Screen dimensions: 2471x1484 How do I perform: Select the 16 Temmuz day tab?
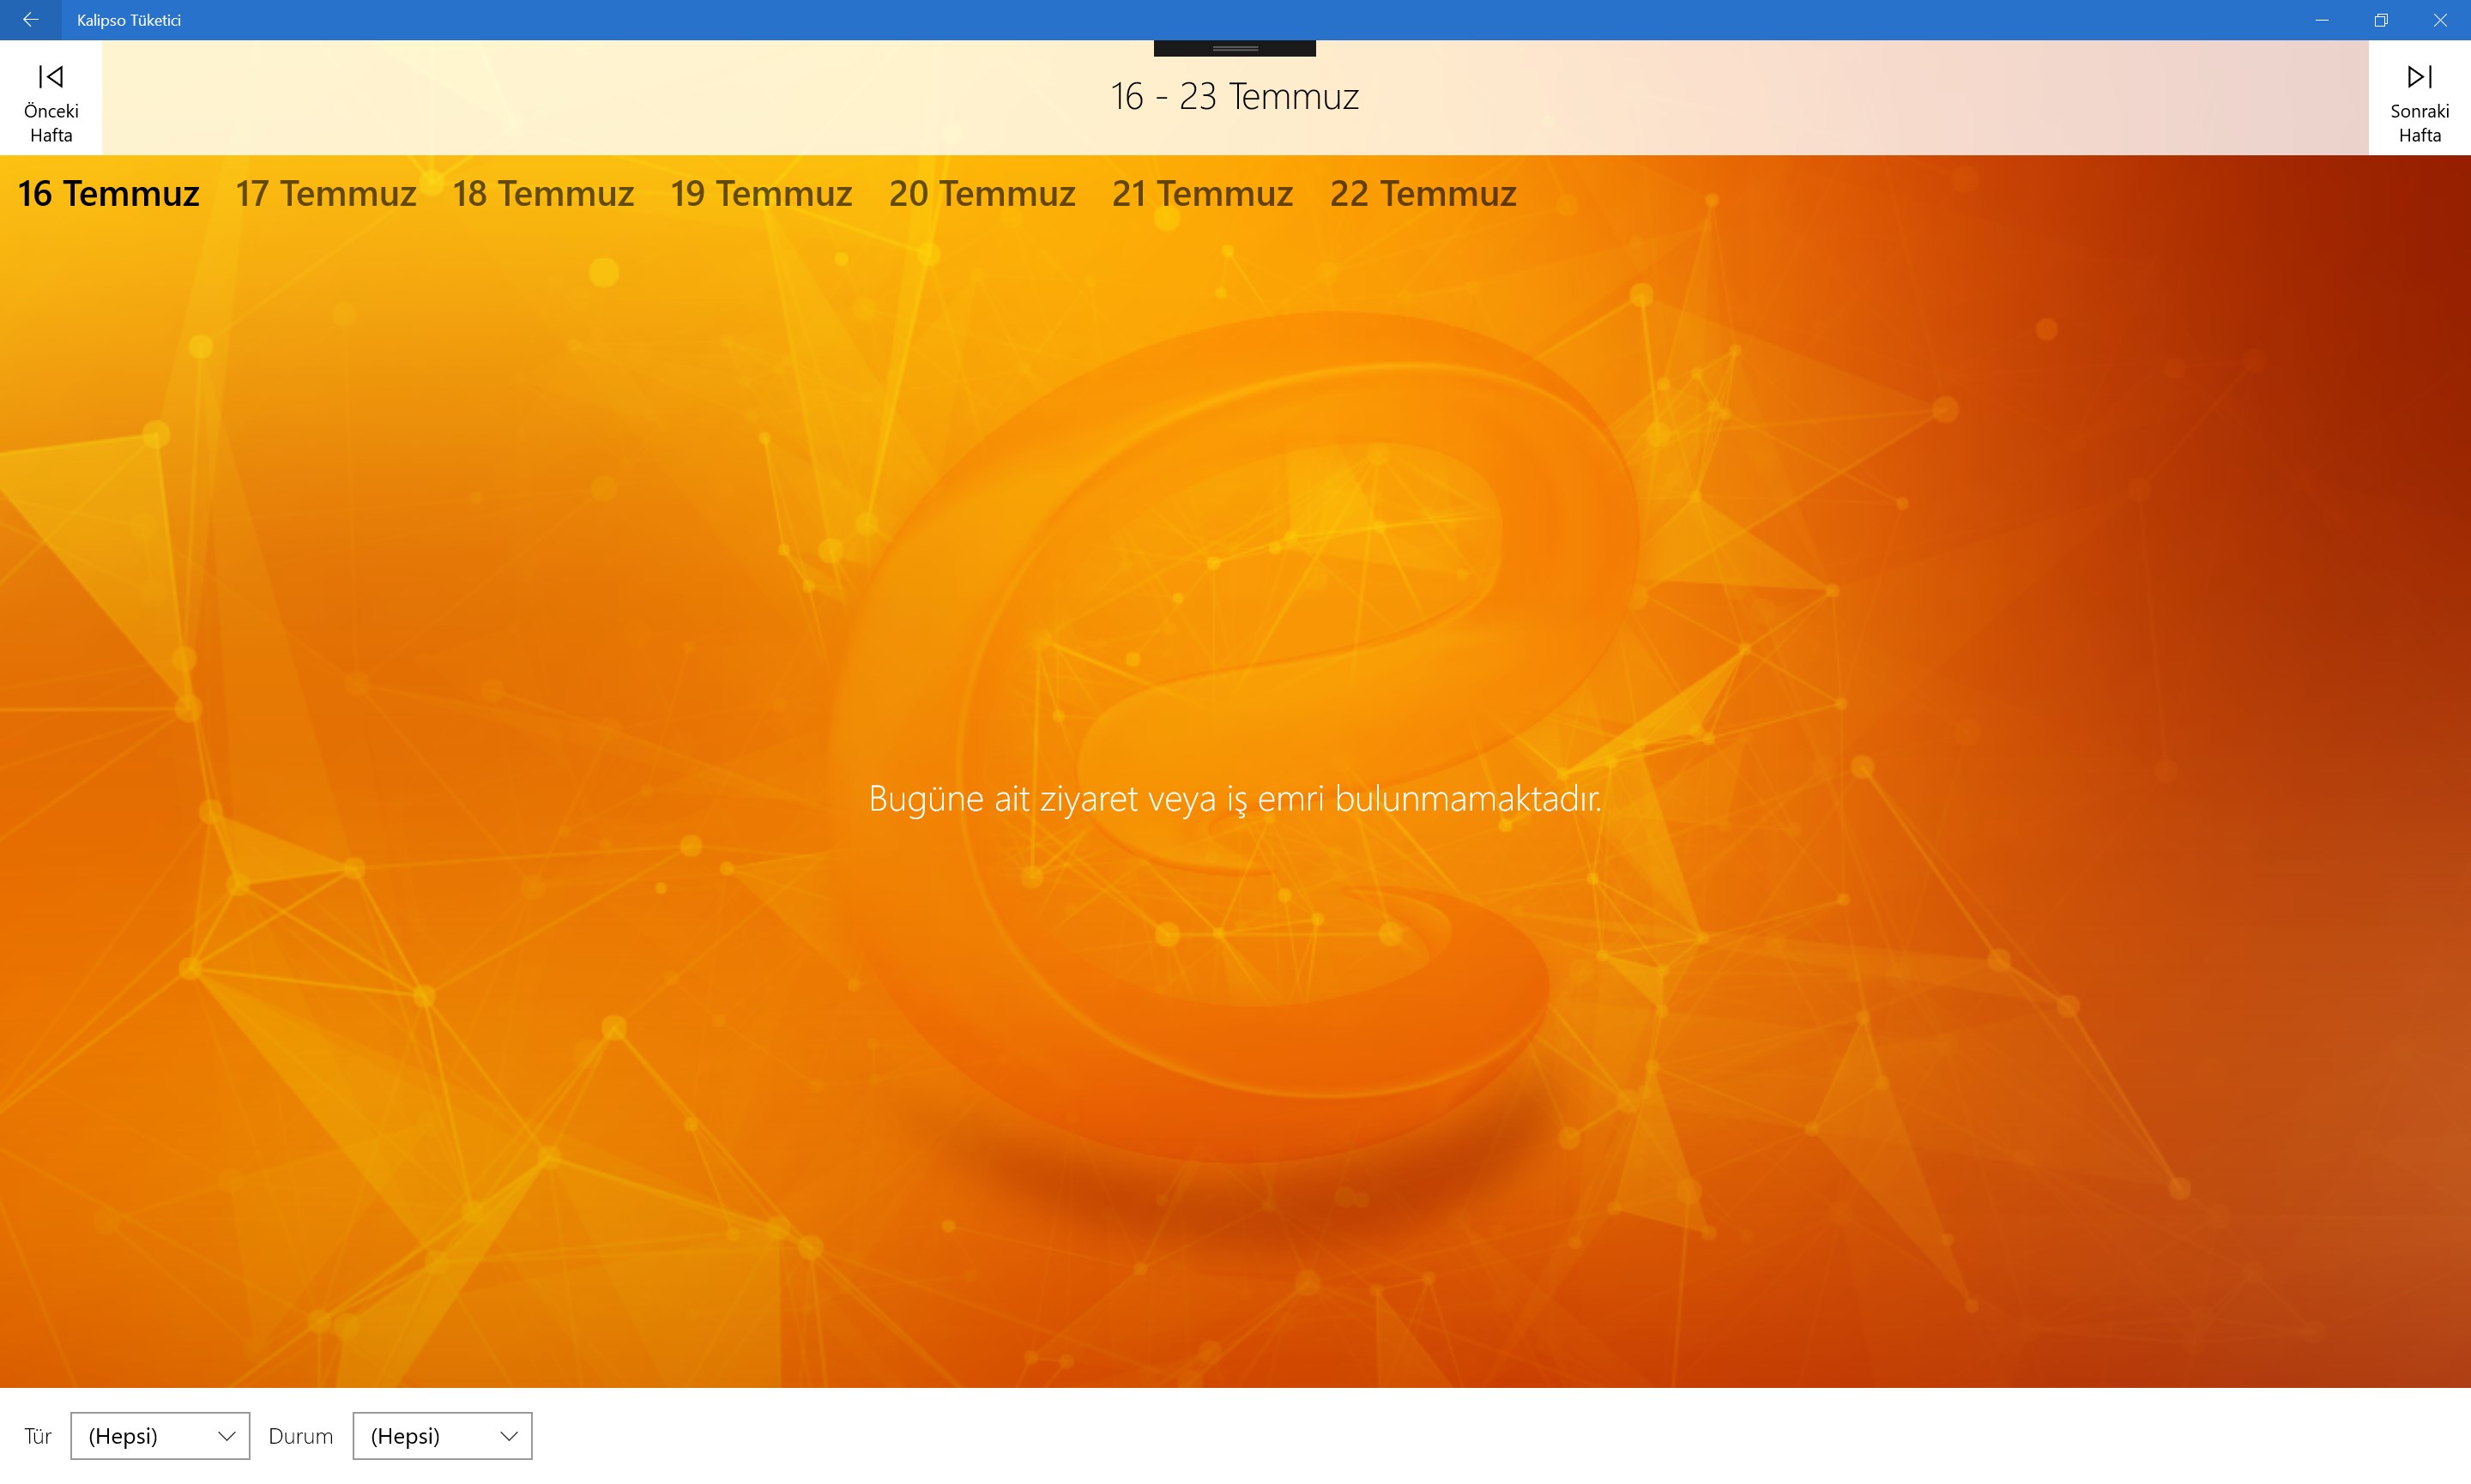(108, 194)
